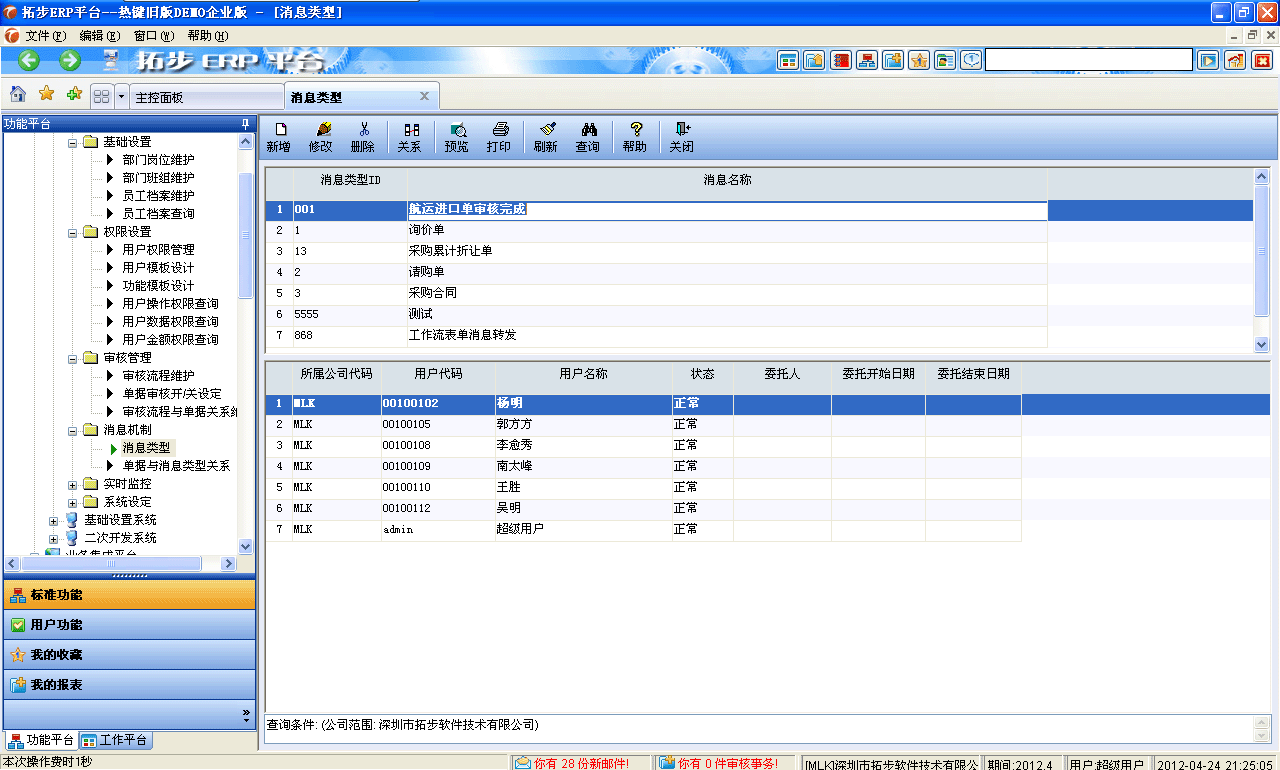Open the 查询 (Query) toolbar icon
1280x770 pixels.
[588, 137]
